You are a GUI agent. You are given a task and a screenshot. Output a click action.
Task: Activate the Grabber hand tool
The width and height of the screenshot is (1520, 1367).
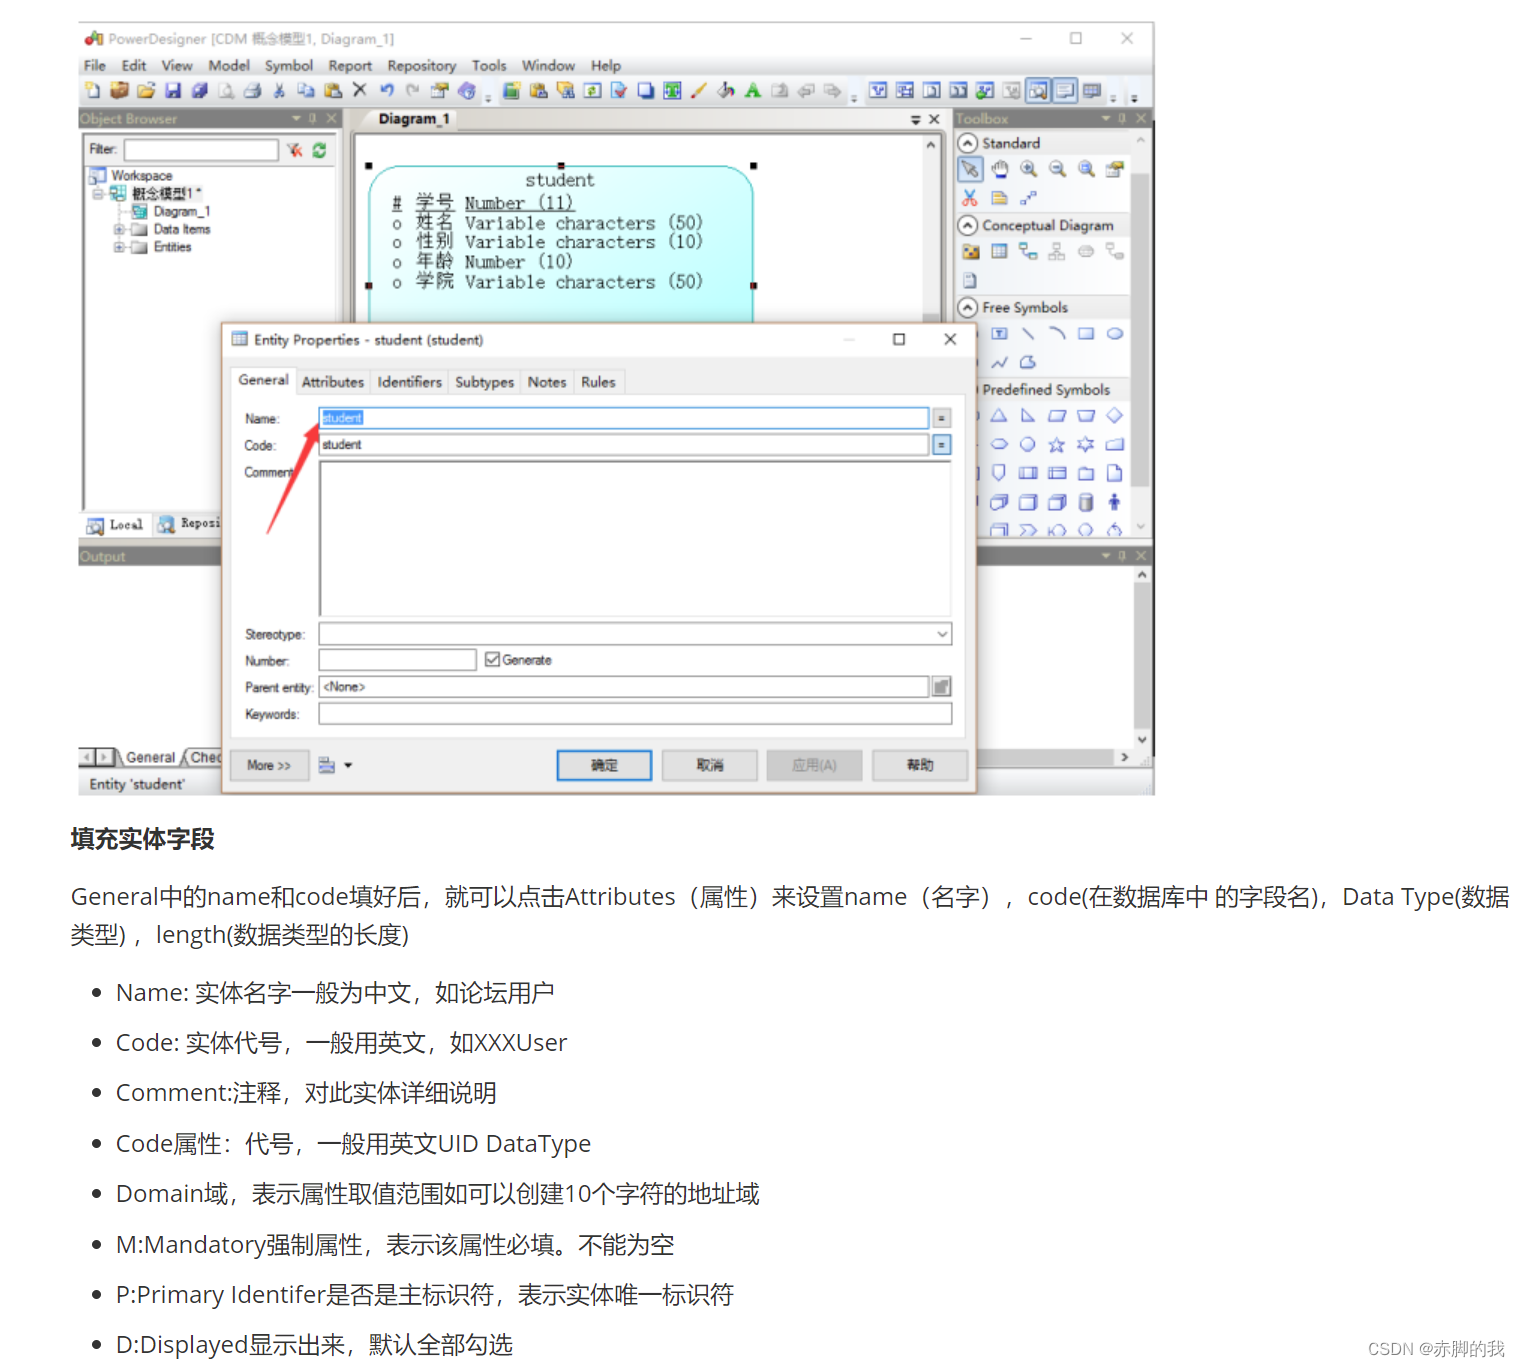tap(1000, 169)
